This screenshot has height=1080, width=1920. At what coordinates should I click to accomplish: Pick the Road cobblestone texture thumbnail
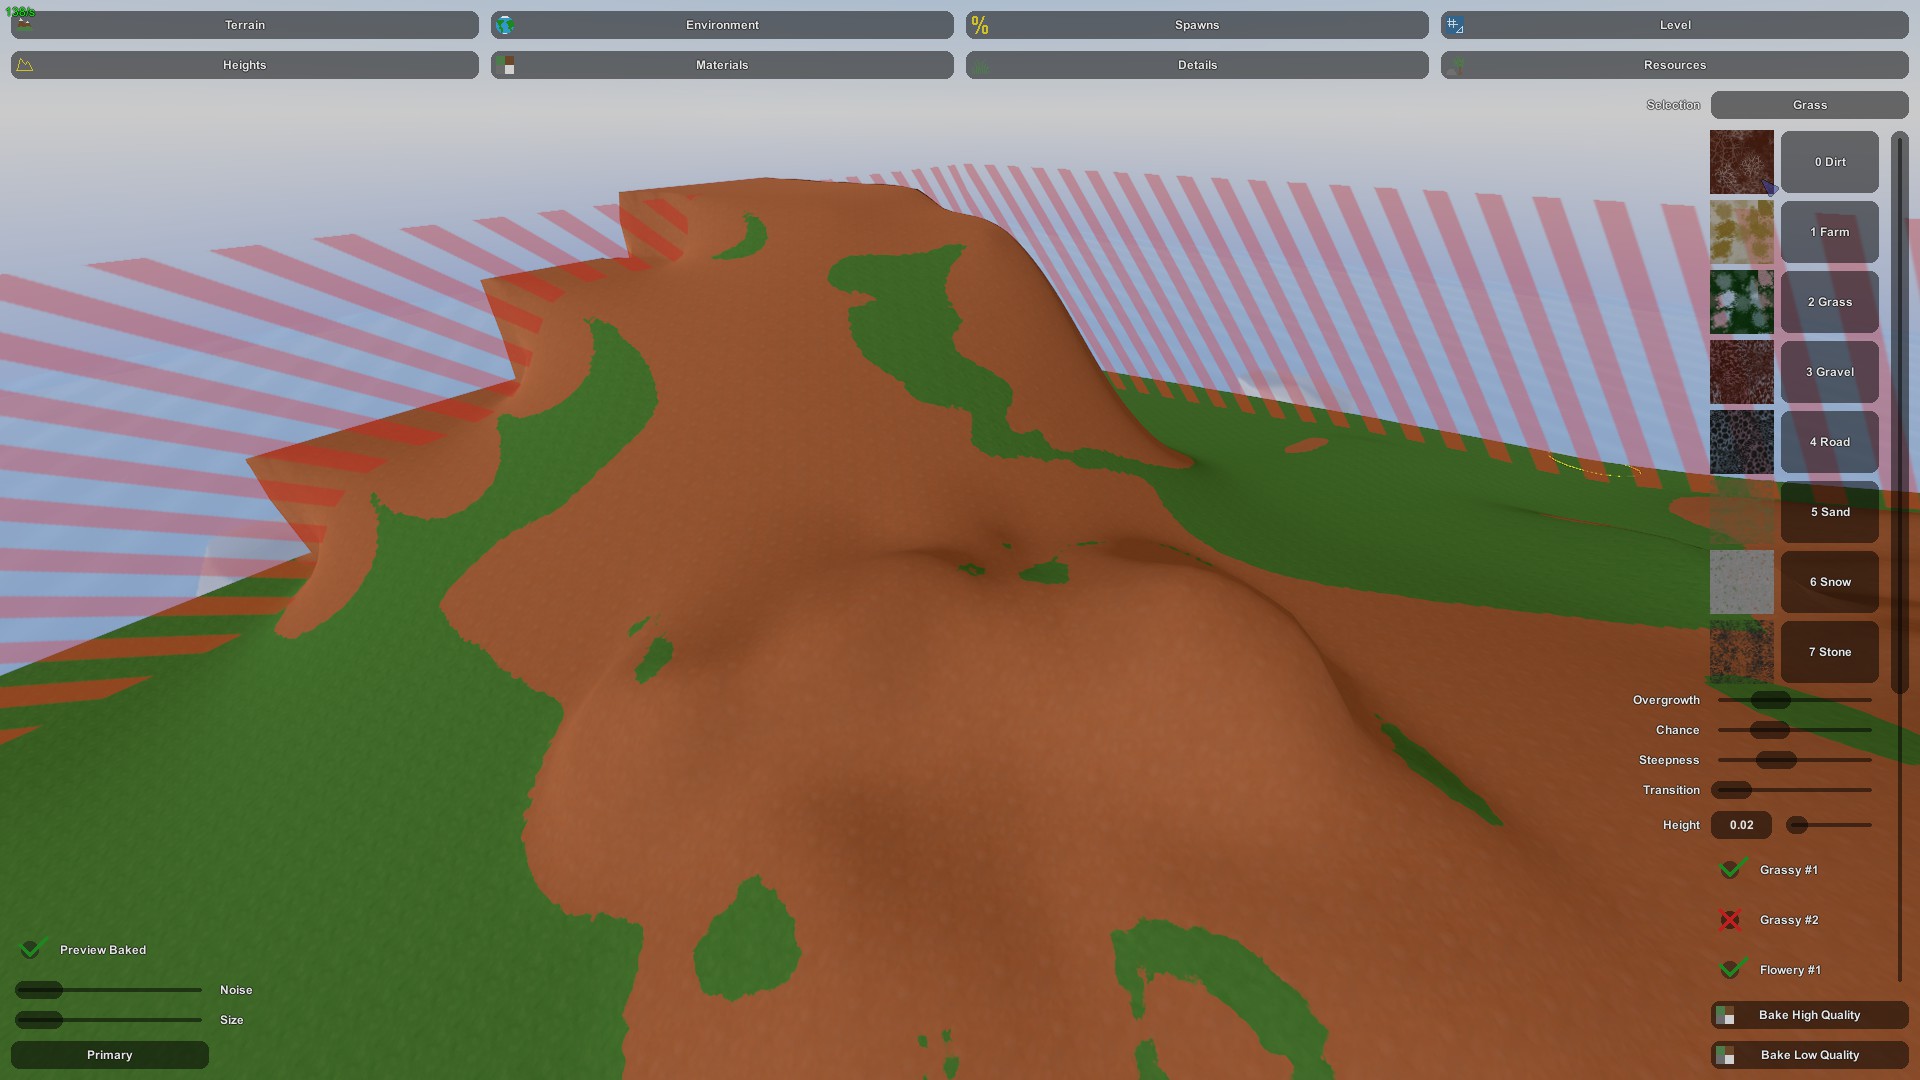tap(1741, 442)
